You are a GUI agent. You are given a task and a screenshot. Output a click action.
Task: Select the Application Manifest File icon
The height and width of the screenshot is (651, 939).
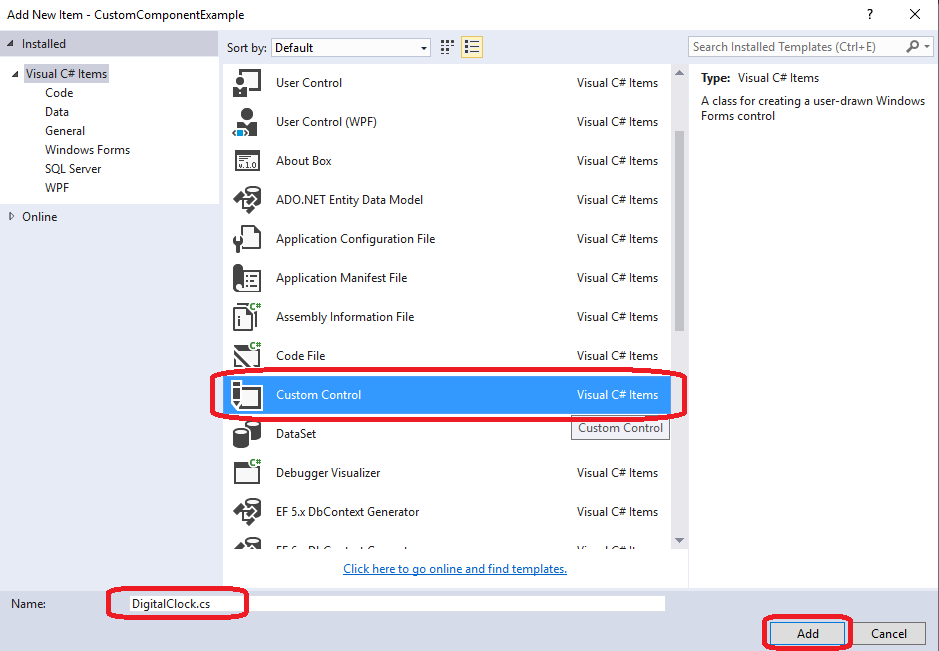(x=247, y=278)
